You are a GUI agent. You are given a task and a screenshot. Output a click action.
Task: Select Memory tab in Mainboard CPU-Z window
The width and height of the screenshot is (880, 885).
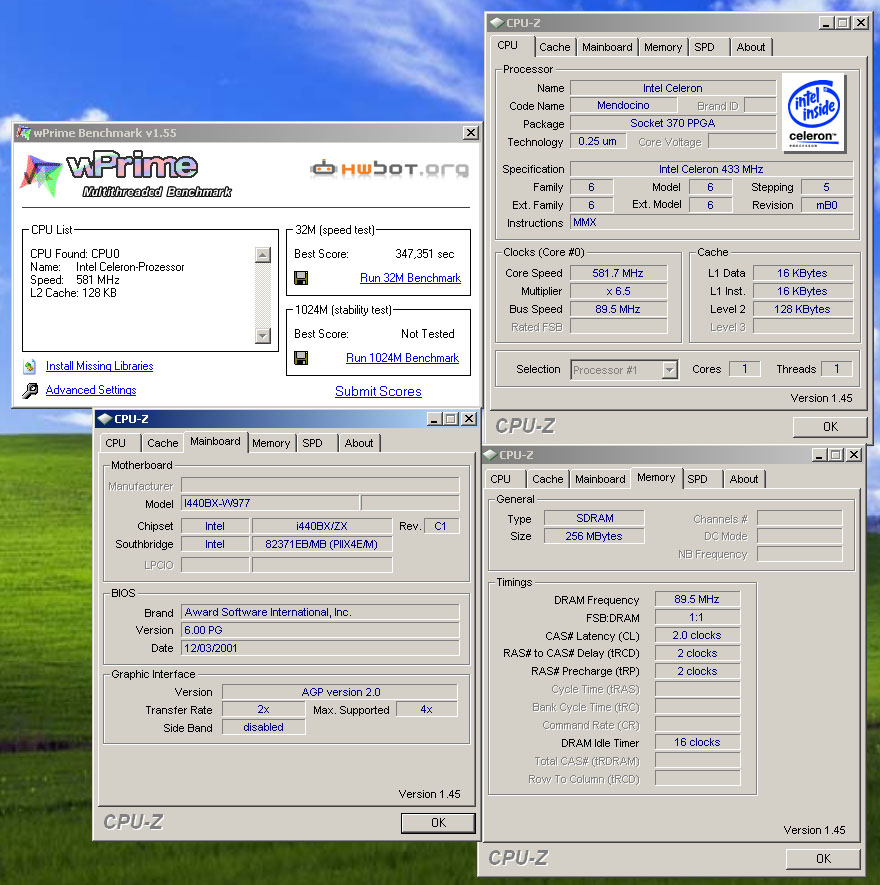click(271, 443)
